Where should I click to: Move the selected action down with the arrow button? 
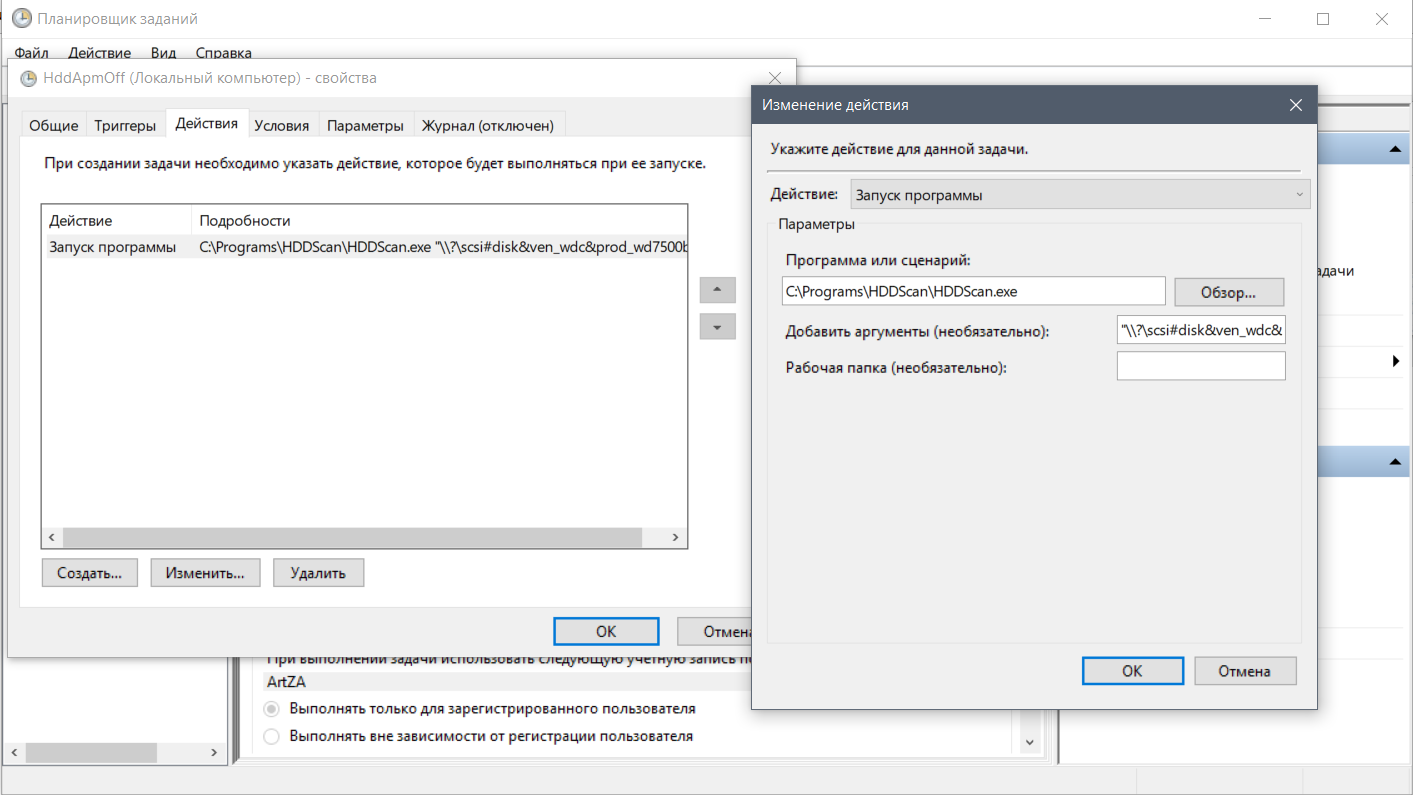point(718,327)
